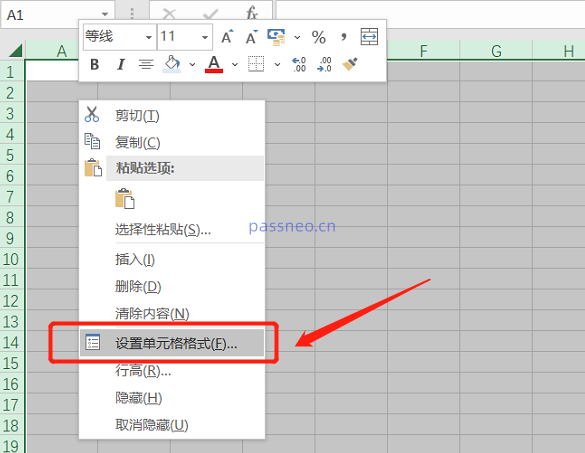Open accounting format dropdown arrow

point(297,37)
